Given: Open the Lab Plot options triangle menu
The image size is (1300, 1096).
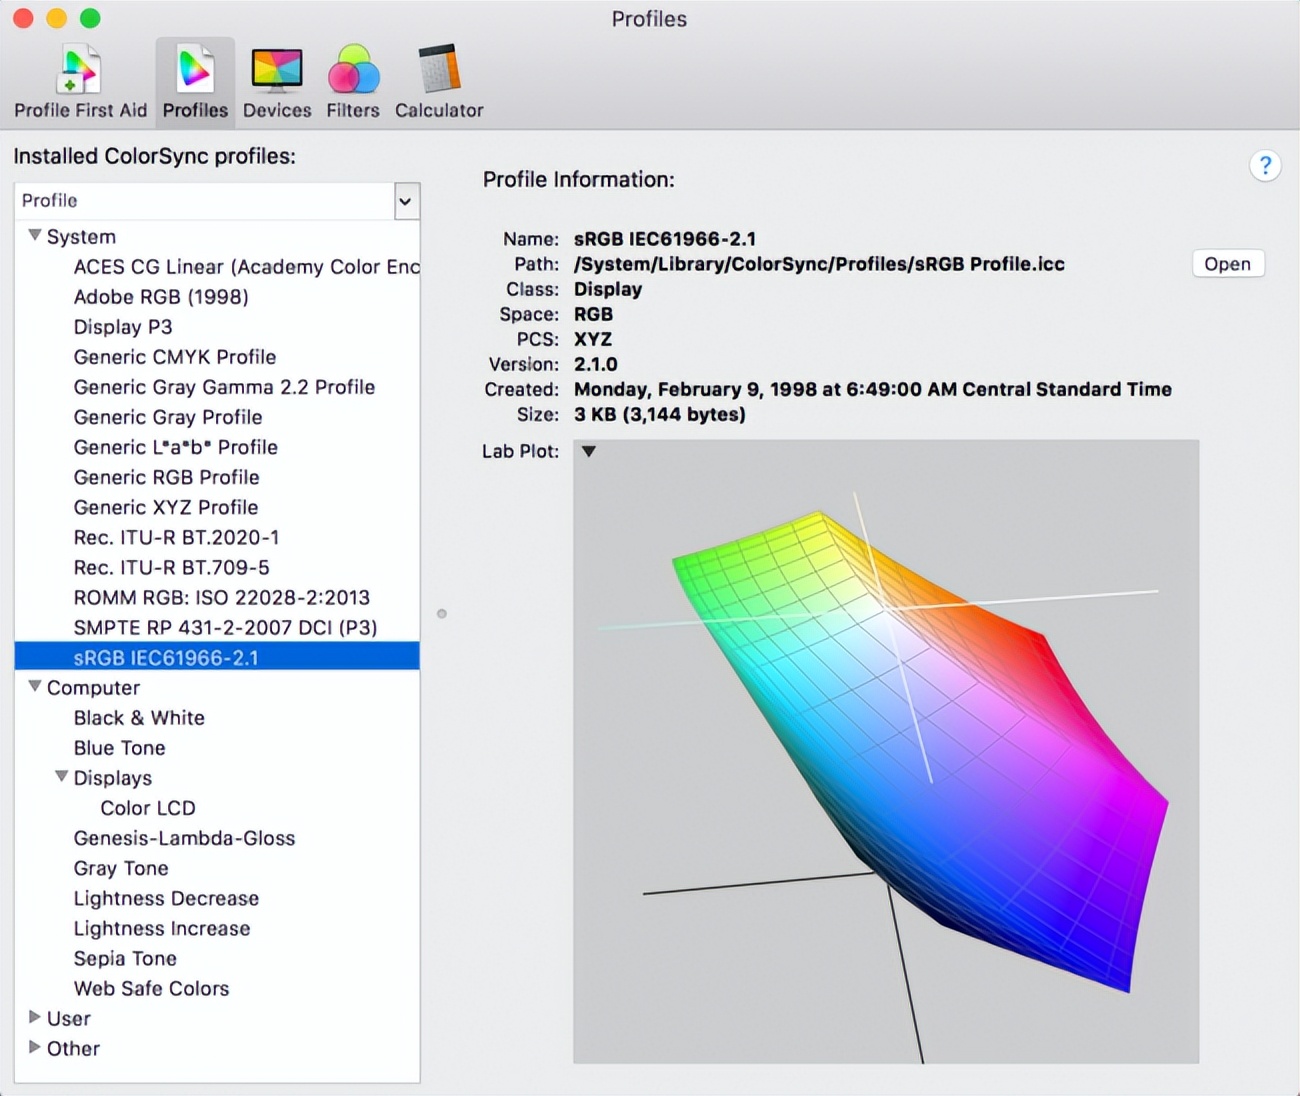Looking at the screenshot, I should pos(589,451).
